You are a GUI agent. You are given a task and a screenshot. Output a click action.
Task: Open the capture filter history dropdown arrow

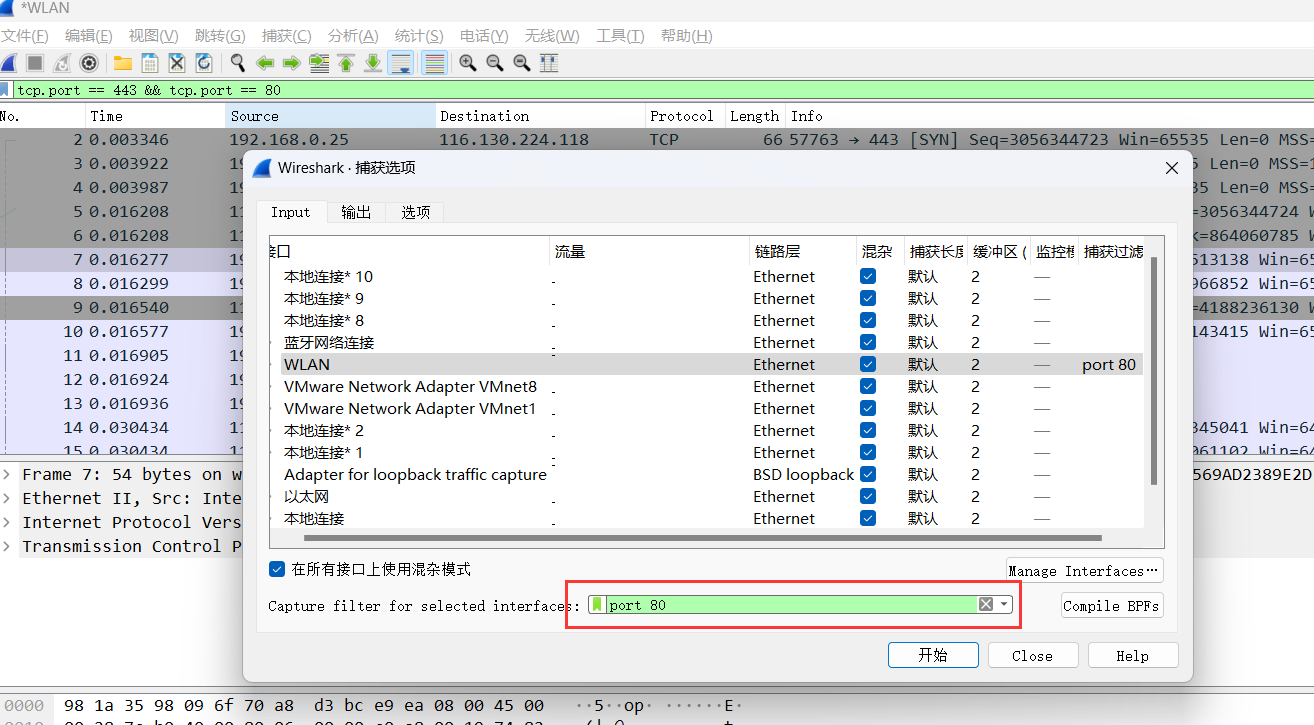click(x=1004, y=604)
